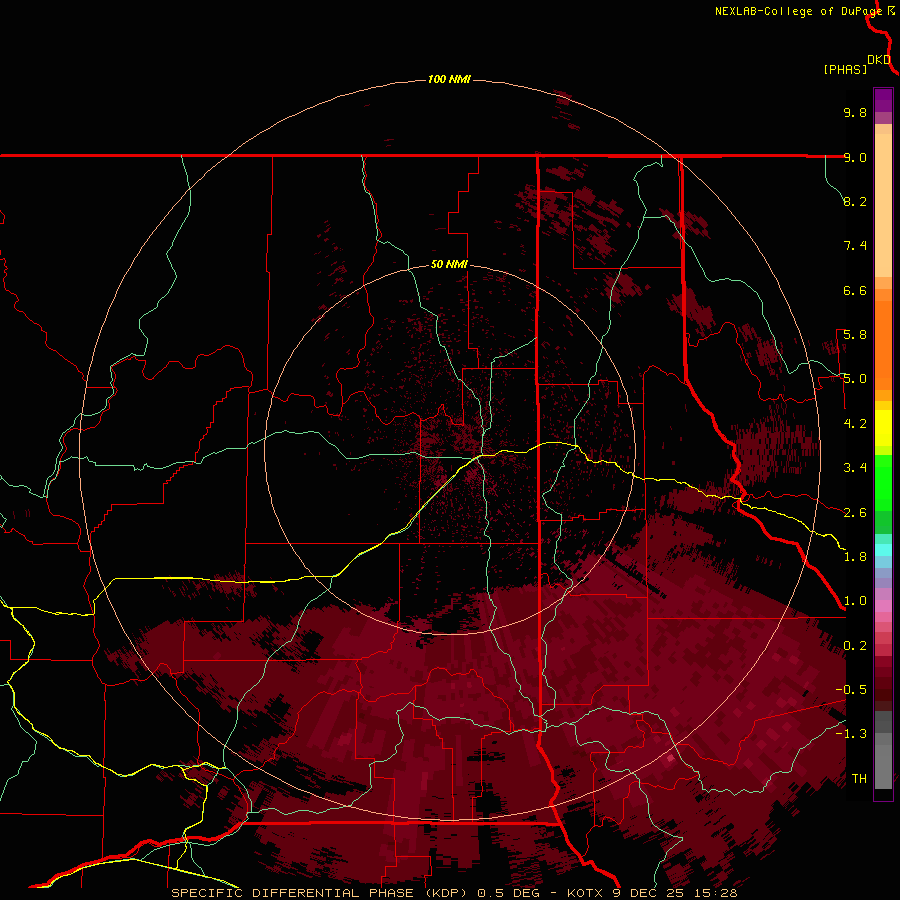The width and height of the screenshot is (900, 900).
Task: Click the purple top segment of color bar
Action: (883, 100)
